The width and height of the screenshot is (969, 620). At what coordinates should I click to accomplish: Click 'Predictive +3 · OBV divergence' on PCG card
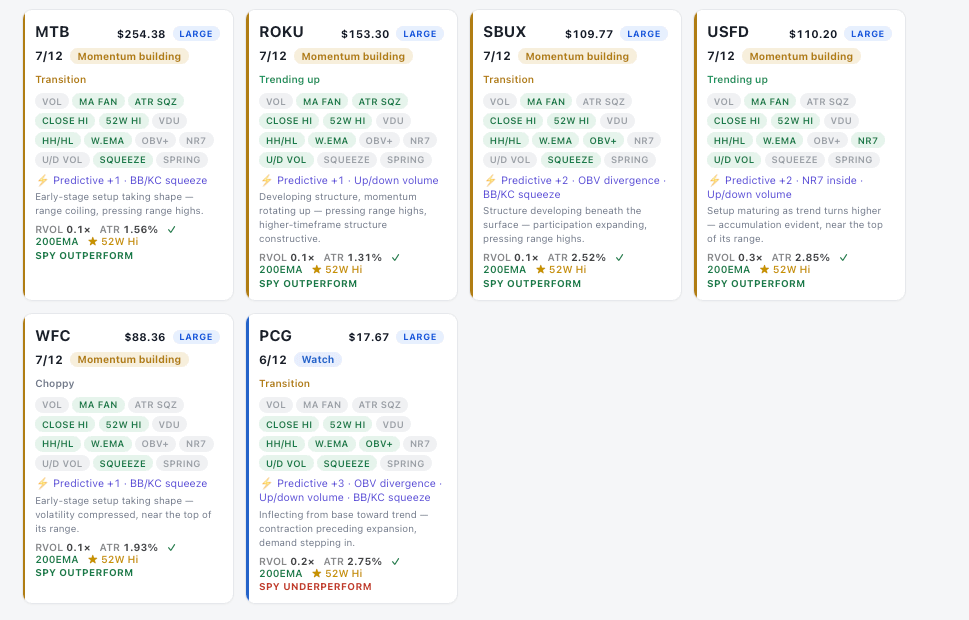[x=356, y=483]
